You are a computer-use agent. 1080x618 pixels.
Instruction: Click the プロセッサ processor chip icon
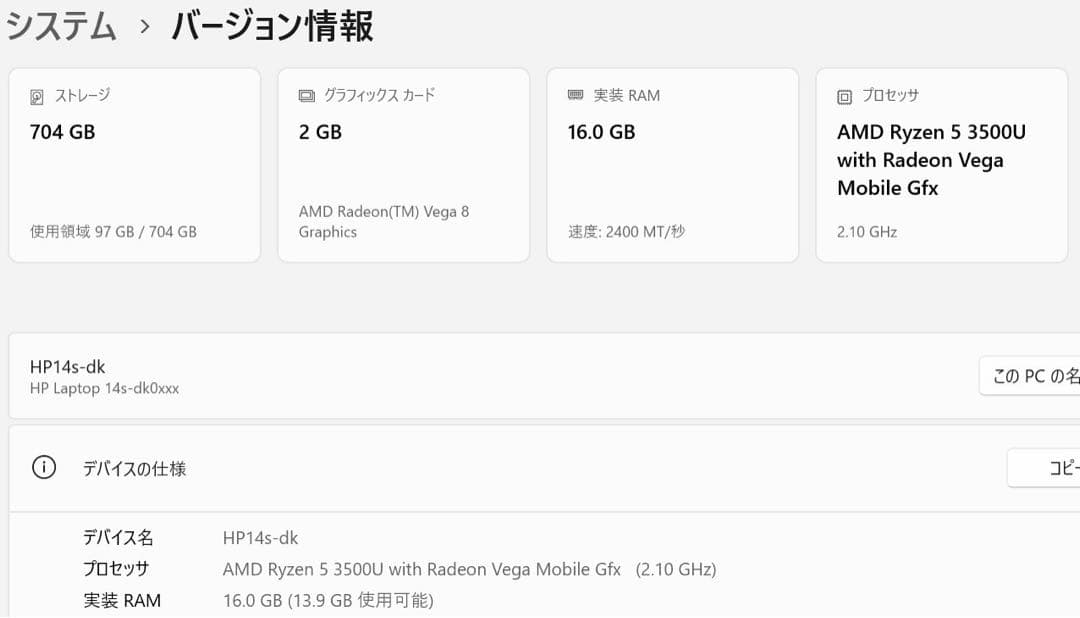[844, 95]
